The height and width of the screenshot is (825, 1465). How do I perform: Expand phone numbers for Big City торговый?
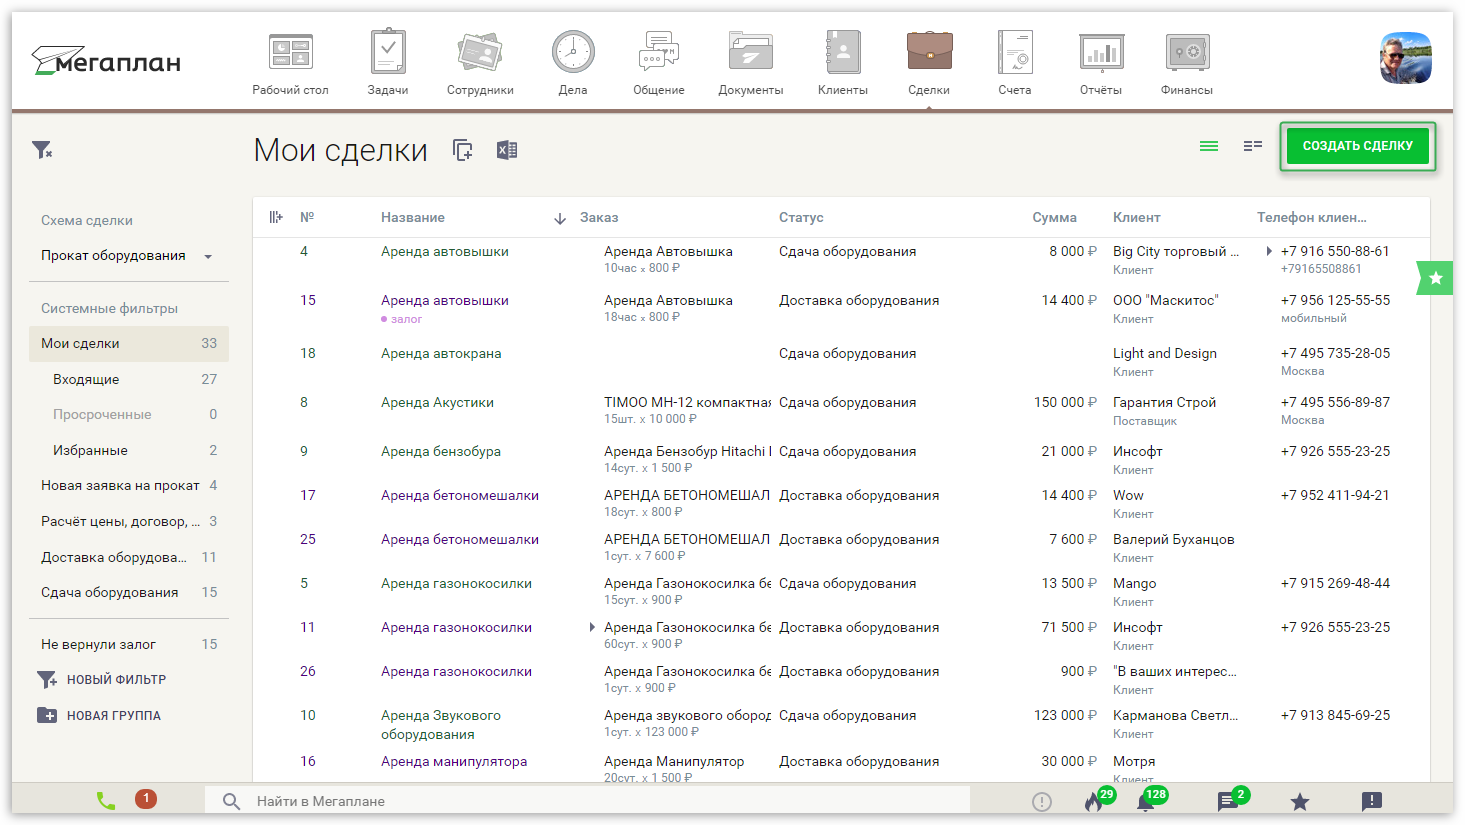click(x=1268, y=252)
